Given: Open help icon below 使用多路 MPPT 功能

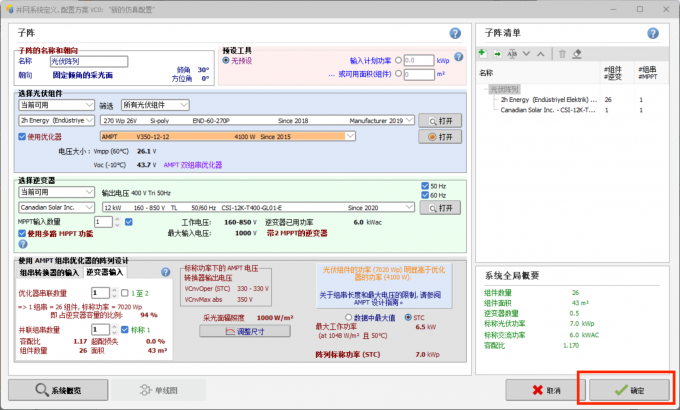Looking at the screenshot, I should 23,244.
